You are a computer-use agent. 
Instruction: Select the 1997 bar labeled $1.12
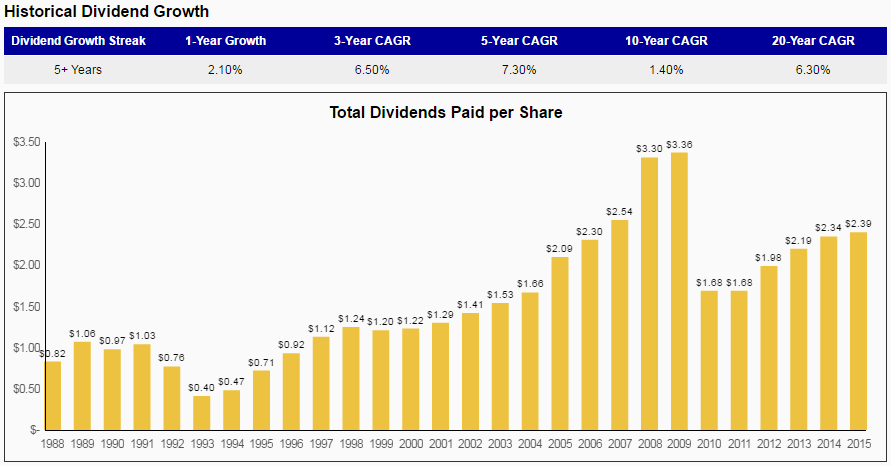[x=321, y=383]
